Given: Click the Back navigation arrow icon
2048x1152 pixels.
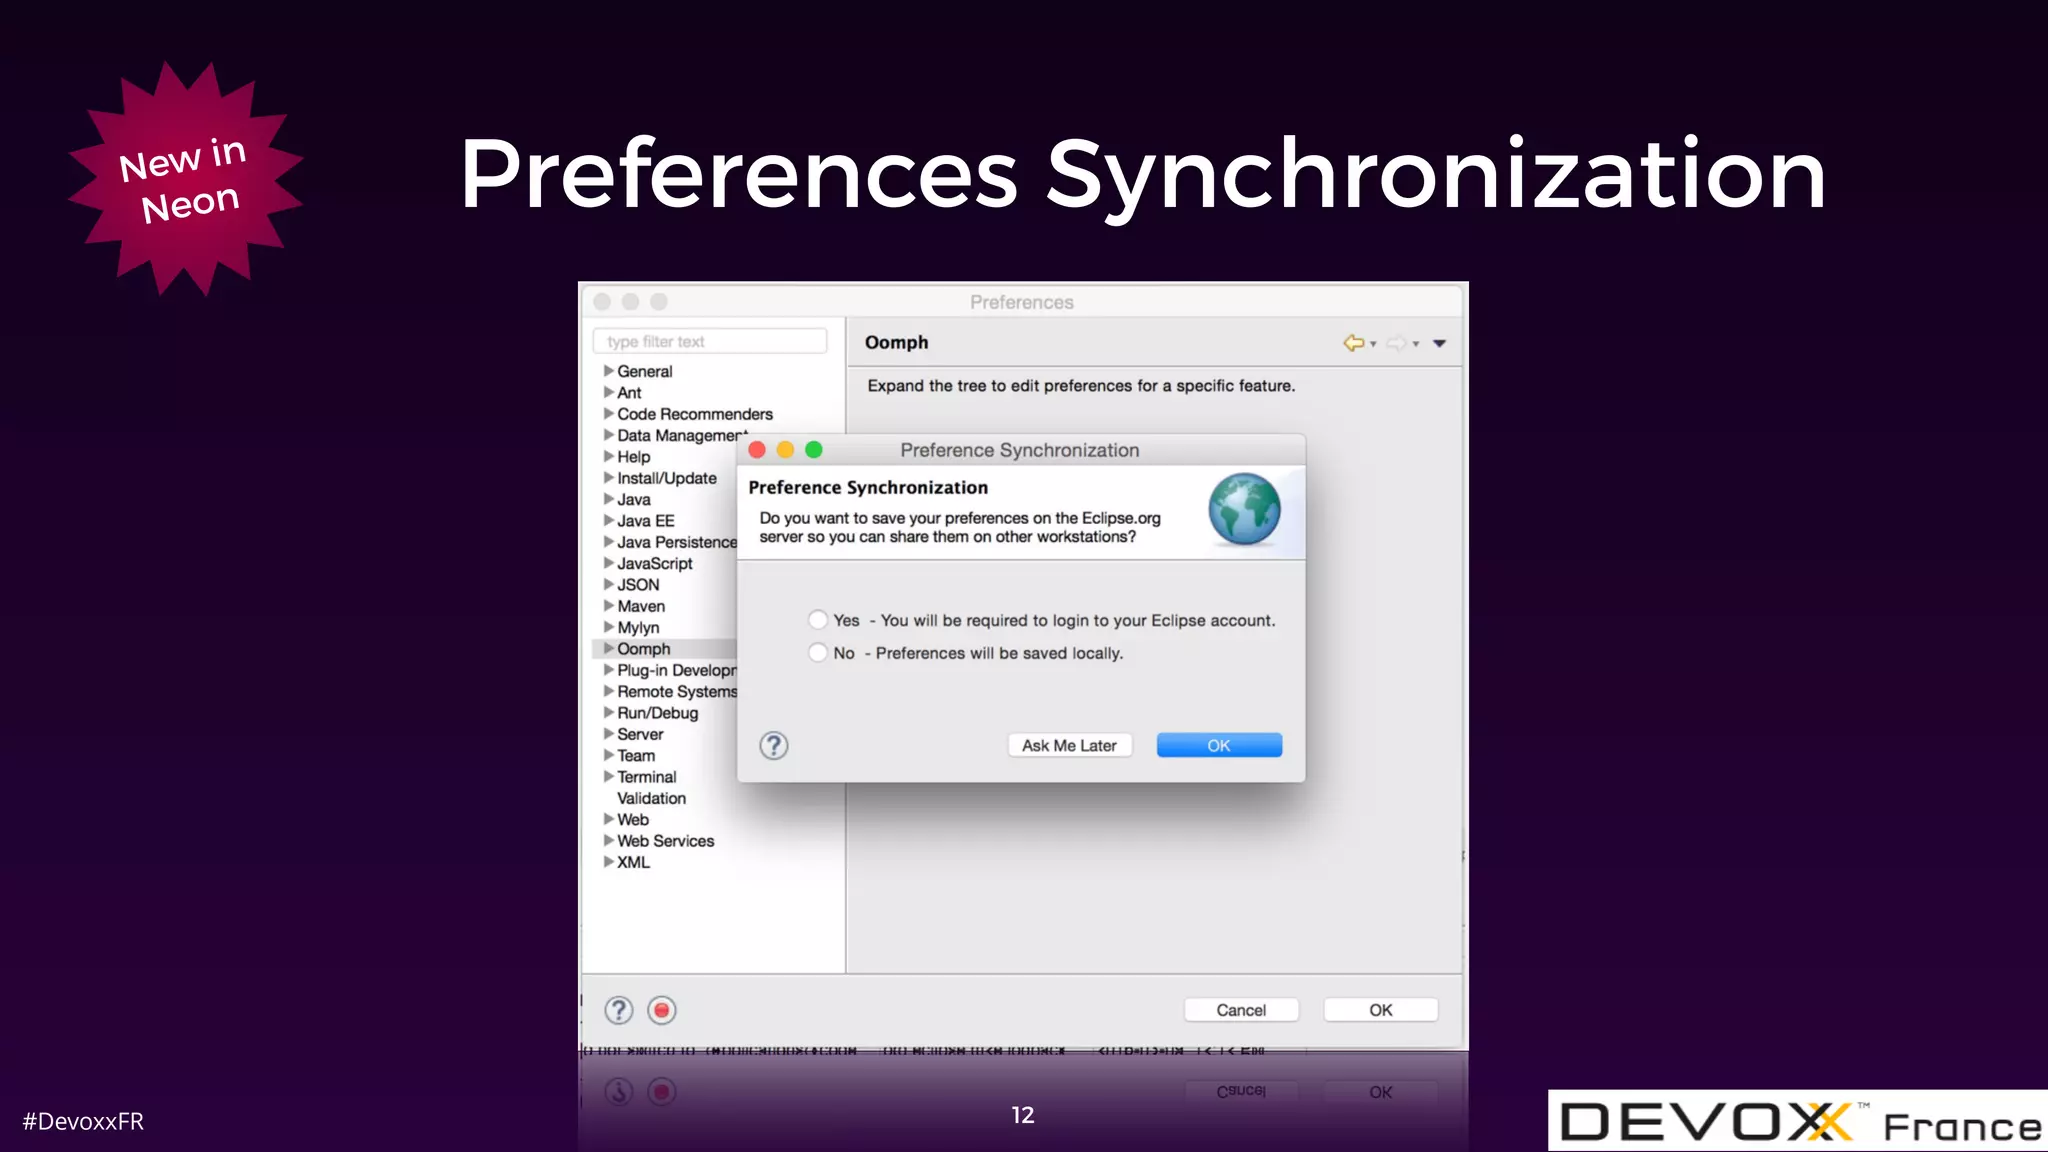Looking at the screenshot, I should point(1353,343).
